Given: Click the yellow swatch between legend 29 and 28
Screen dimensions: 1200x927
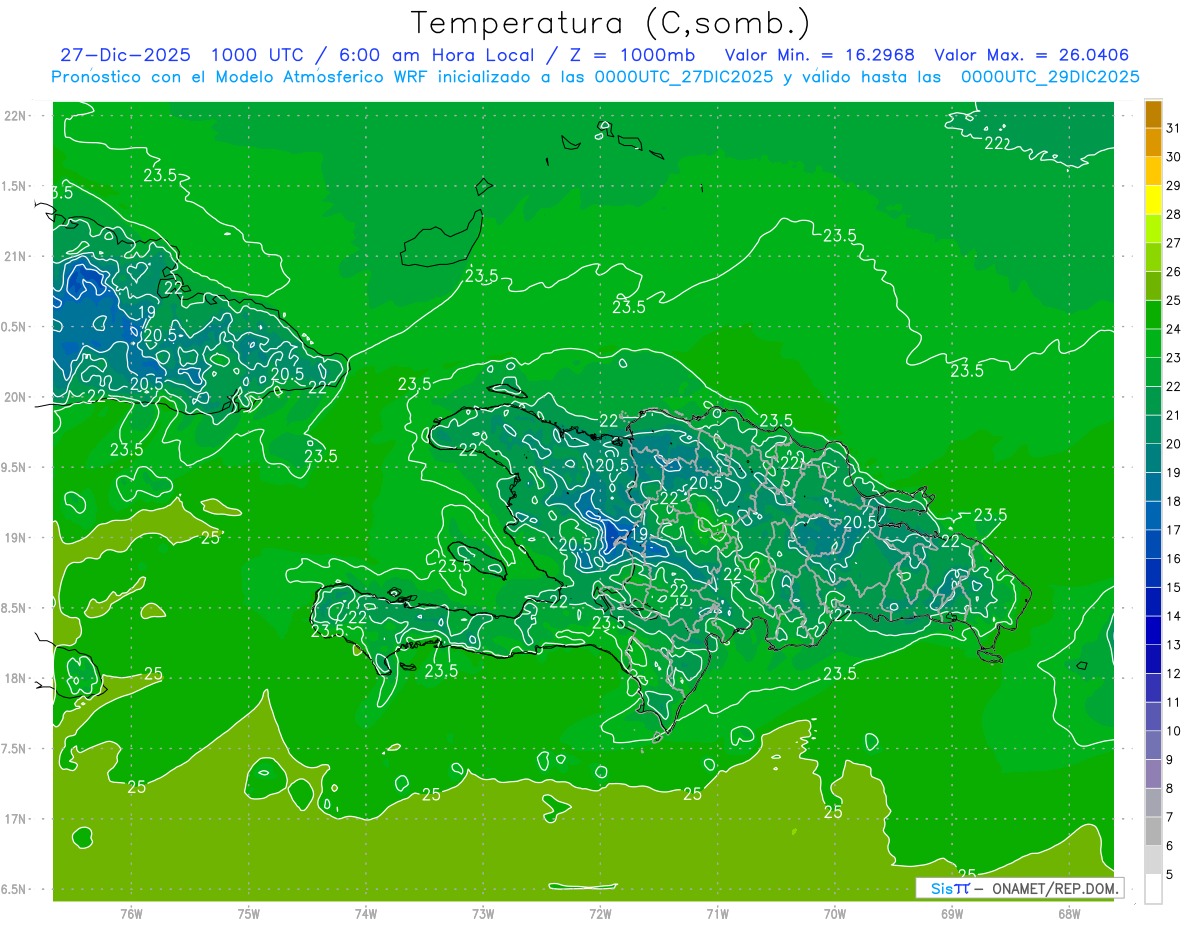Looking at the screenshot, I should point(1153,200).
